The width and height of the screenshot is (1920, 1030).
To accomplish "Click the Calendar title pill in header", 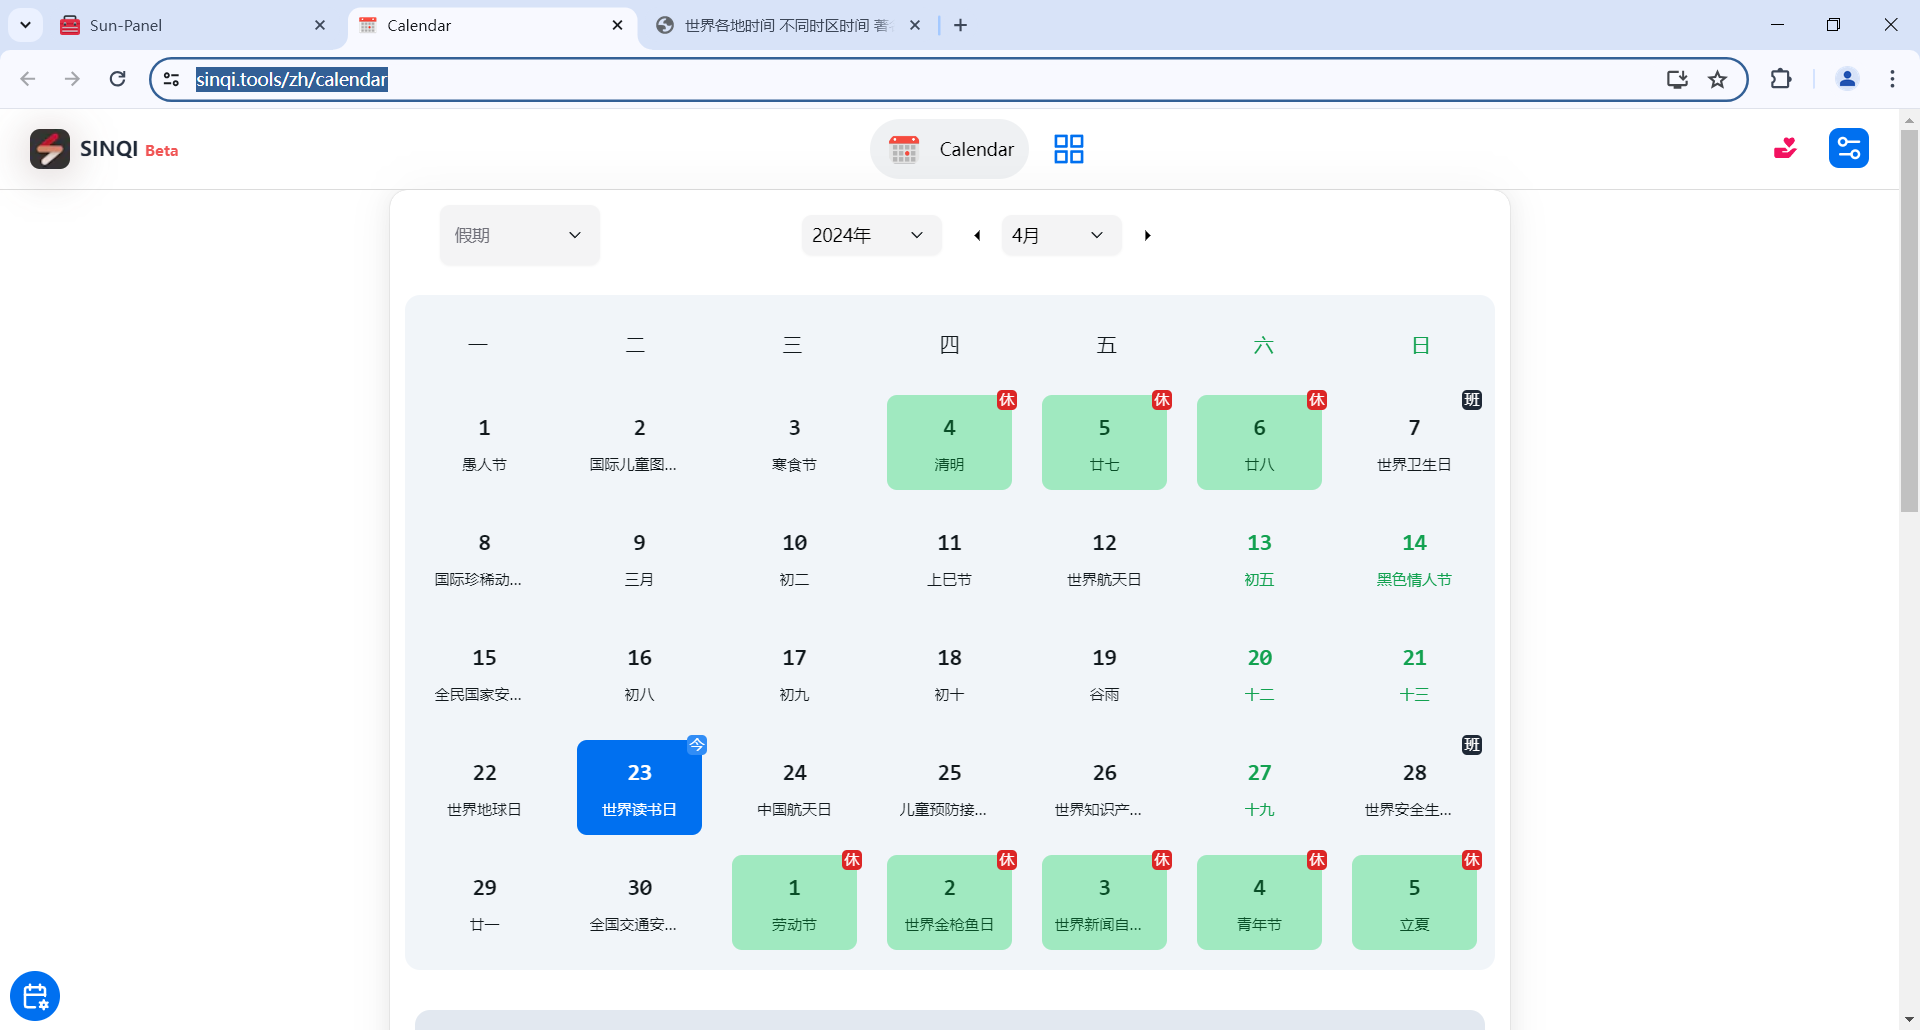I will [950, 149].
